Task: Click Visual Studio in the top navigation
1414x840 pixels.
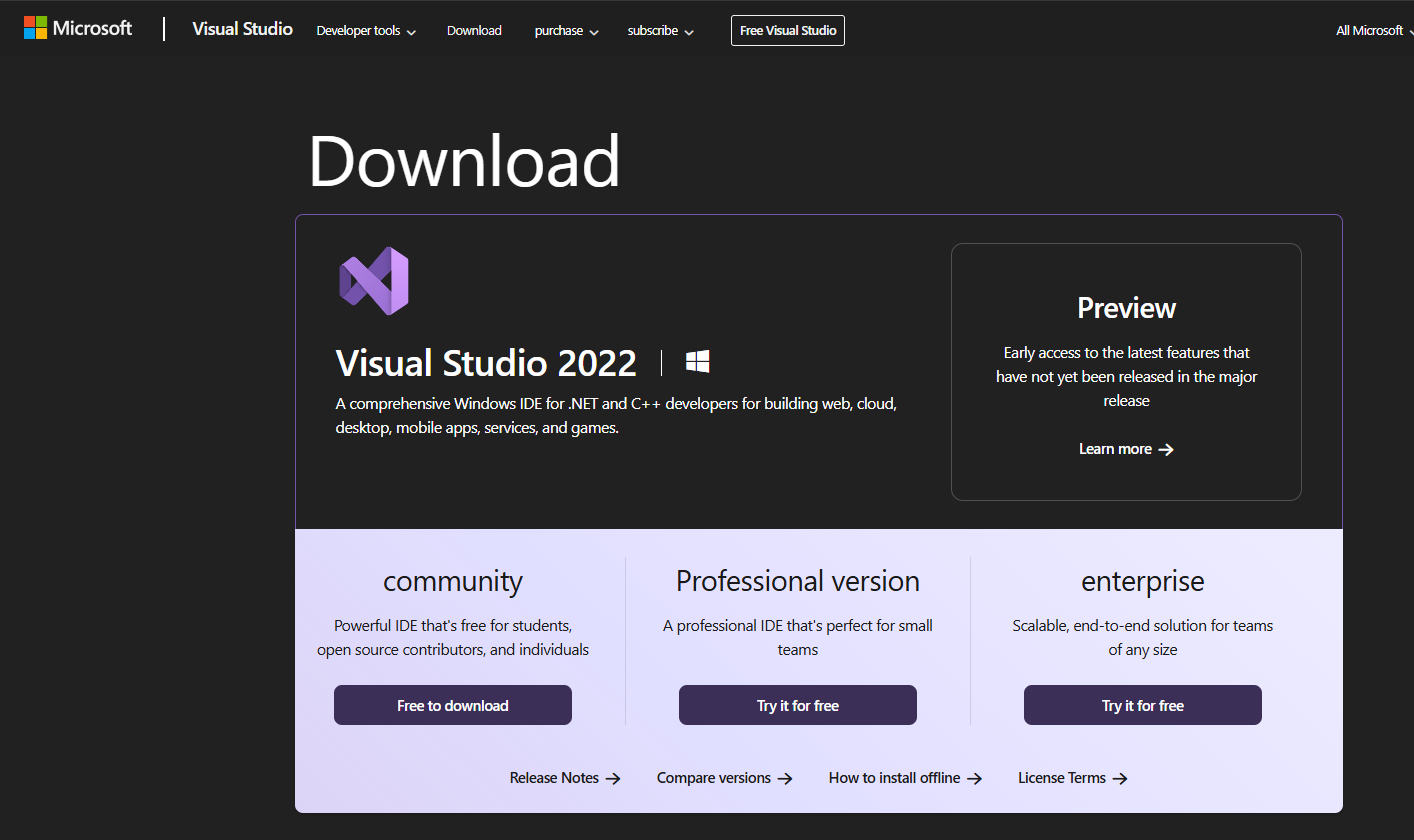Action: click(242, 29)
